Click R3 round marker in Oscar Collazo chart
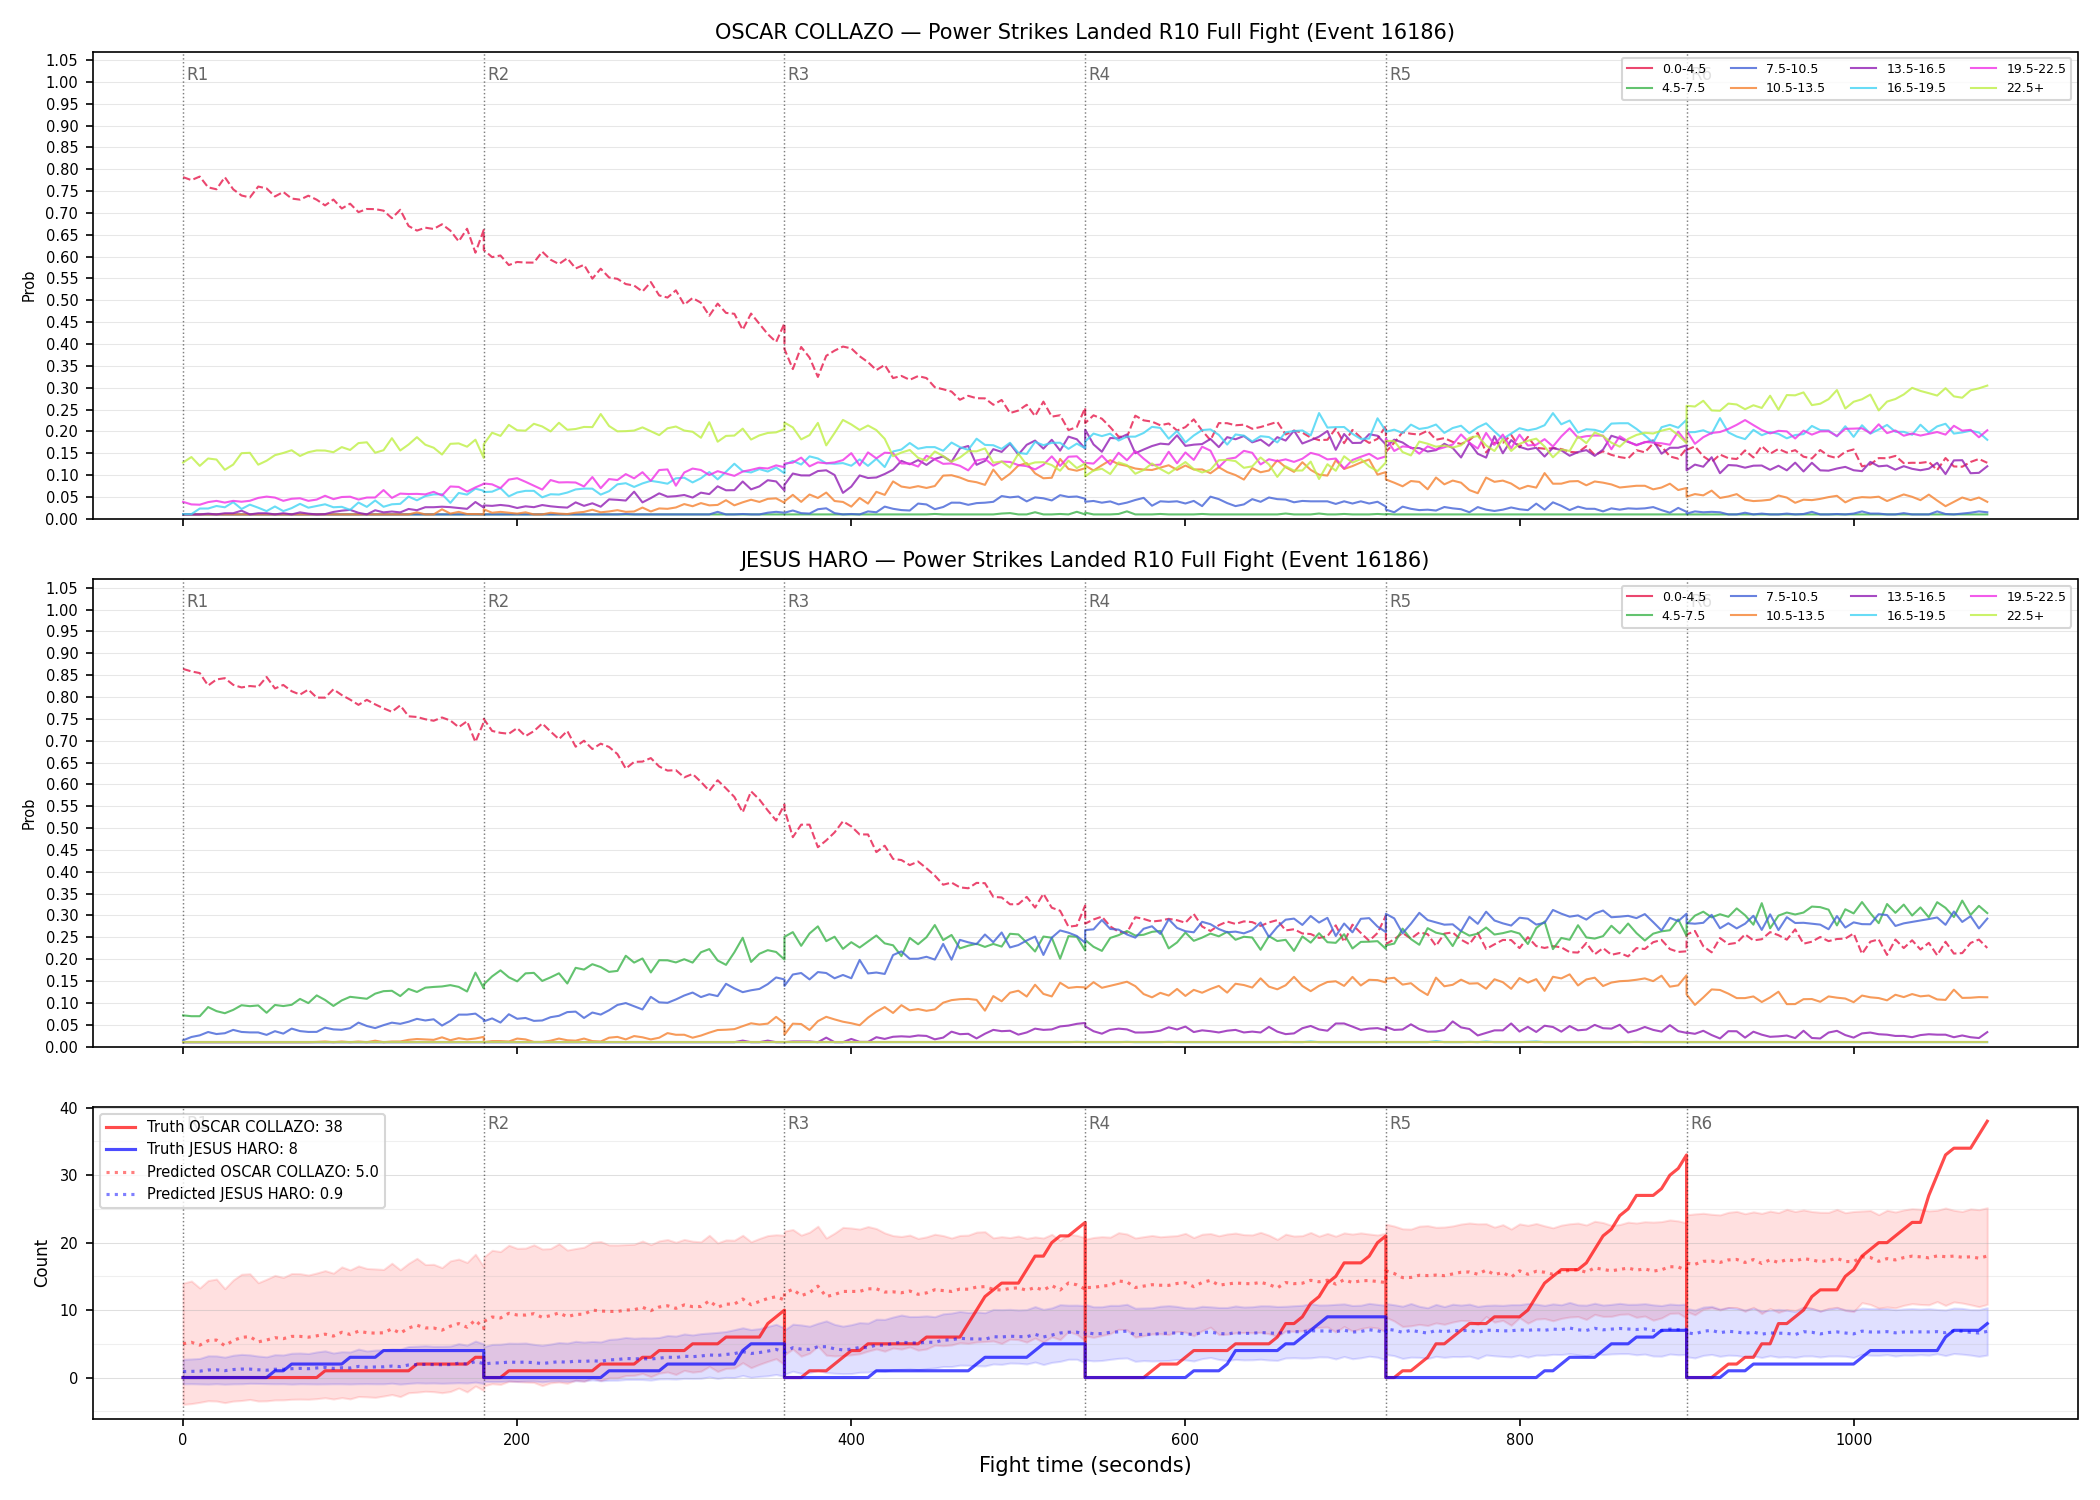The image size is (2100, 1500). pyautogui.click(x=798, y=74)
